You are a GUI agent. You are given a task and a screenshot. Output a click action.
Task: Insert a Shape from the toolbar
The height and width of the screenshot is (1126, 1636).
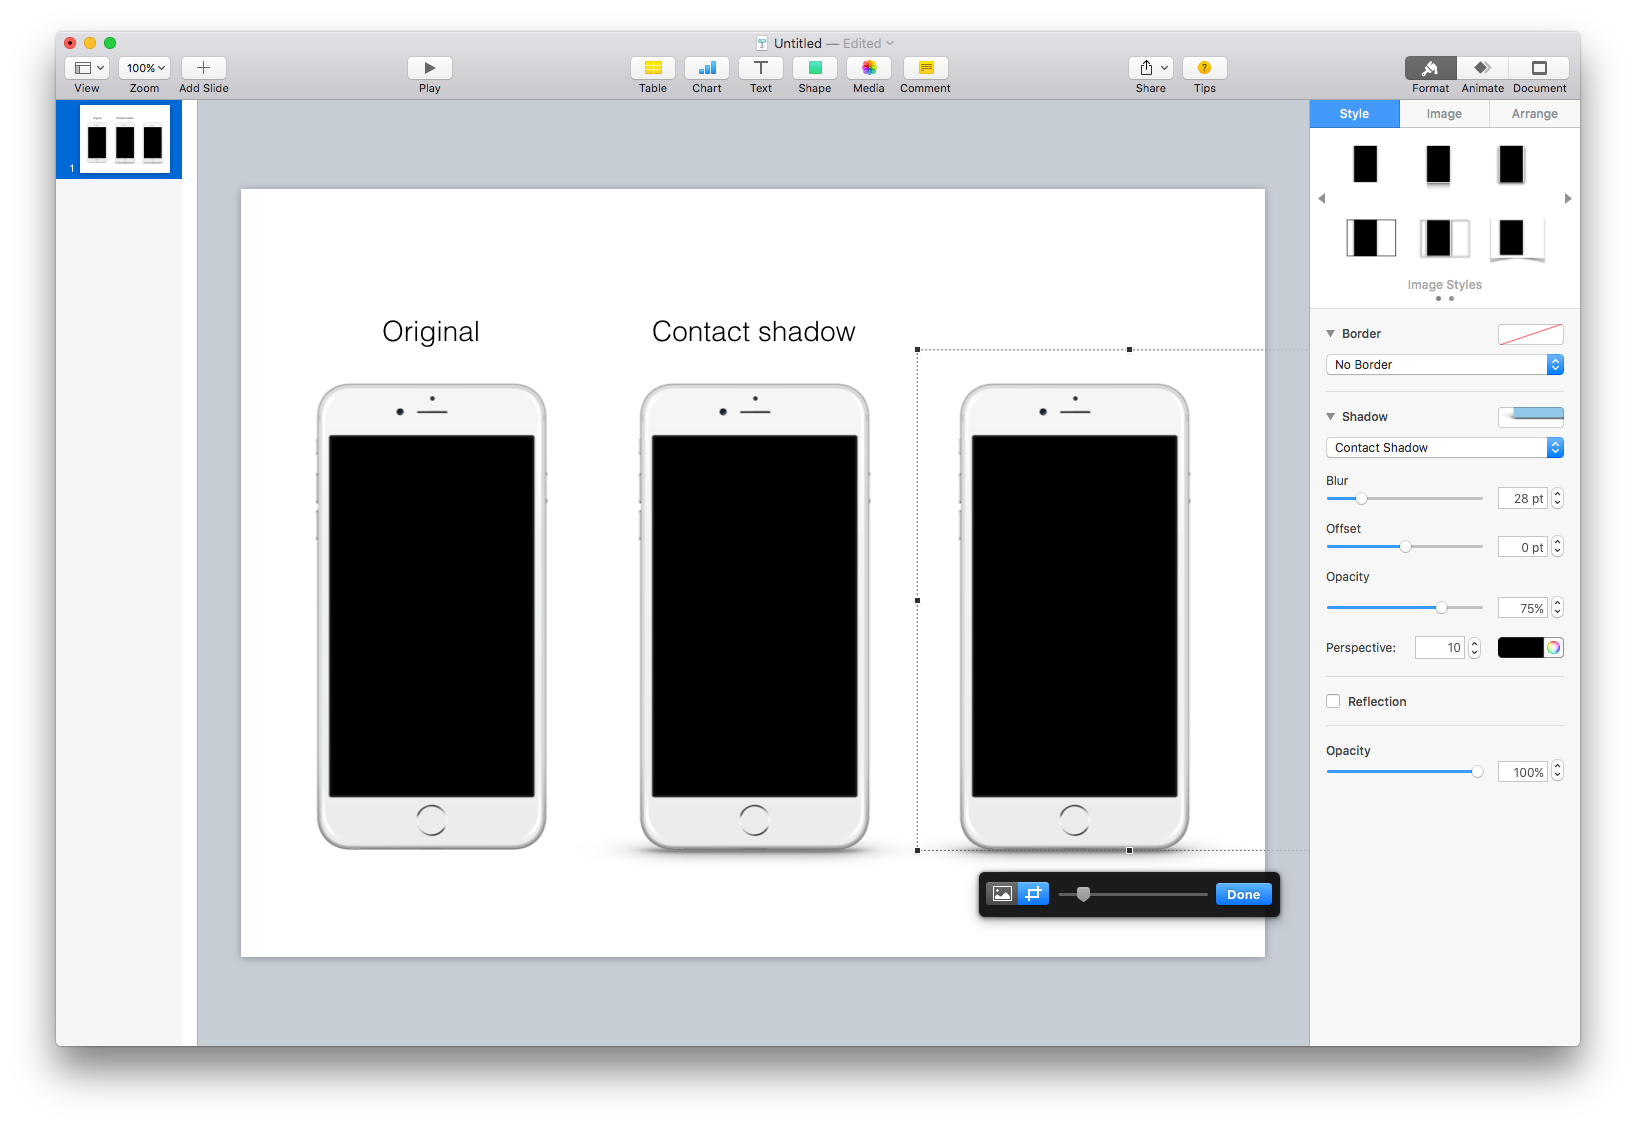(x=814, y=70)
